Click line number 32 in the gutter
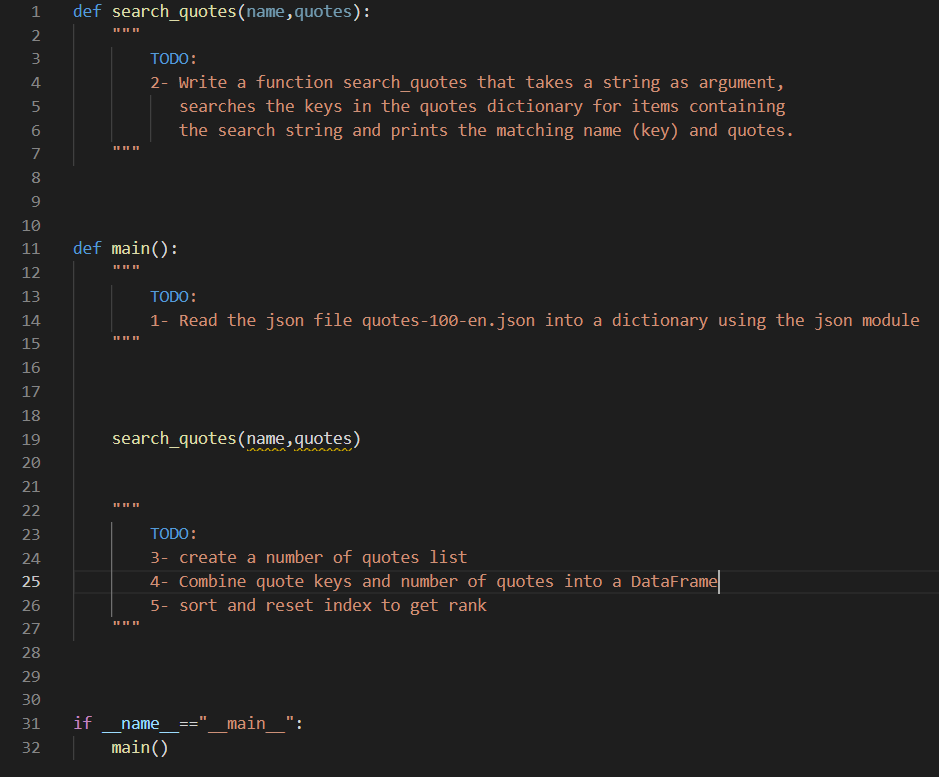Image resolution: width=939 pixels, height=777 pixels. tap(31, 747)
